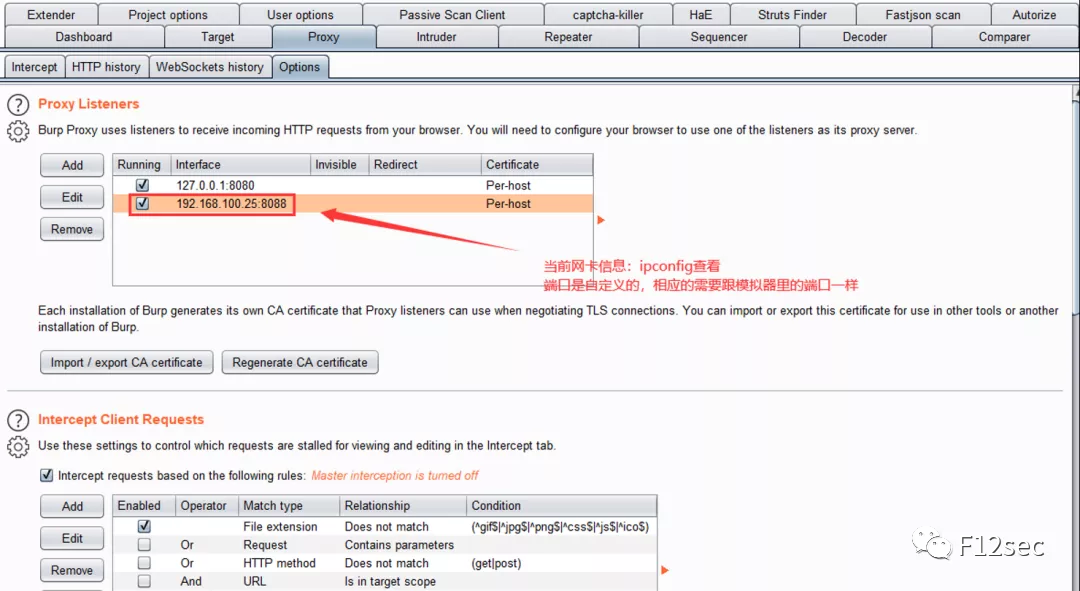Toggle running checkbox for 127.0.0.1:8080
This screenshot has height=591, width=1080.
coord(143,185)
